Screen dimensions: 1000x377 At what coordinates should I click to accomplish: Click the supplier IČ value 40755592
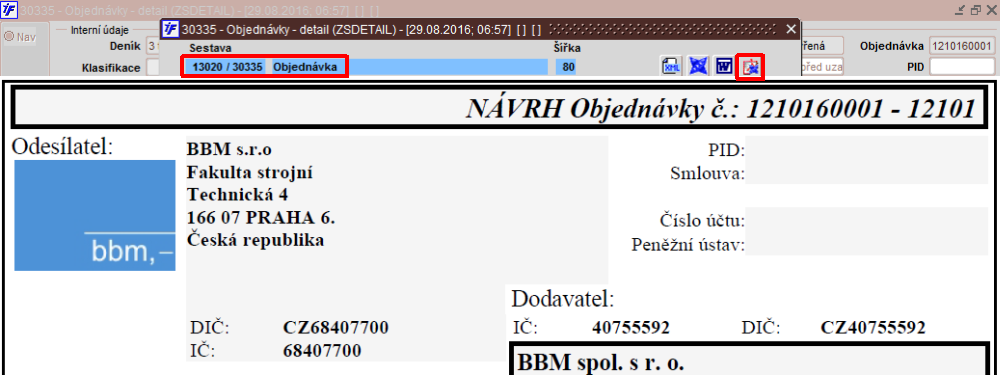click(x=631, y=329)
